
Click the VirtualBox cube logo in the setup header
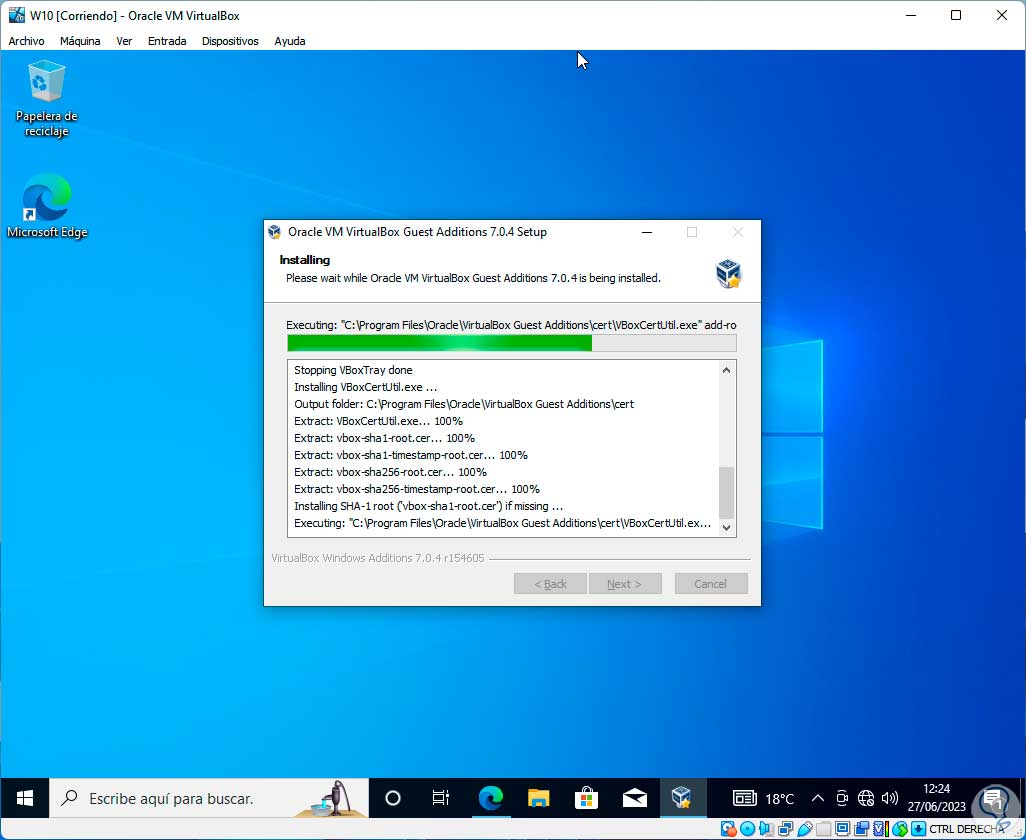click(x=728, y=273)
